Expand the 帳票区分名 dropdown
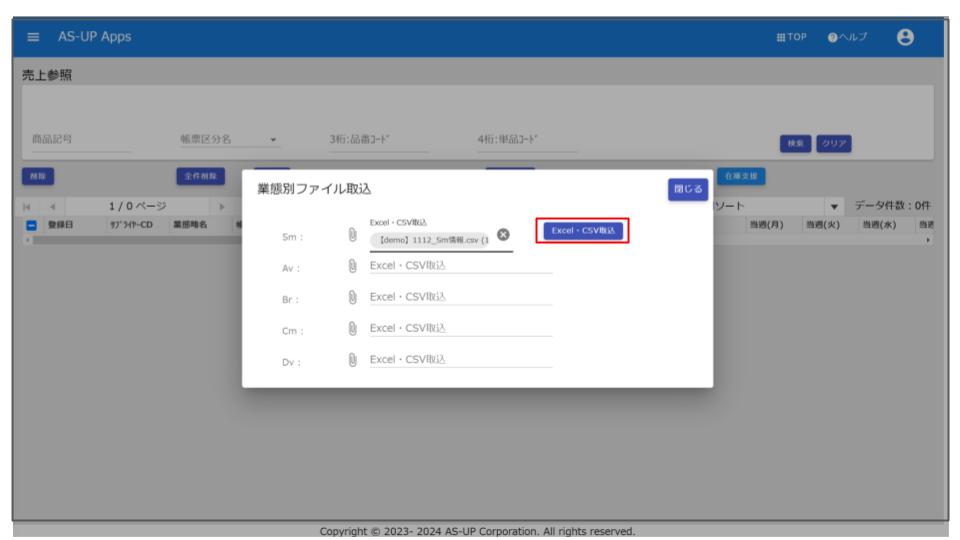960x540 pixels. (273, 139)
